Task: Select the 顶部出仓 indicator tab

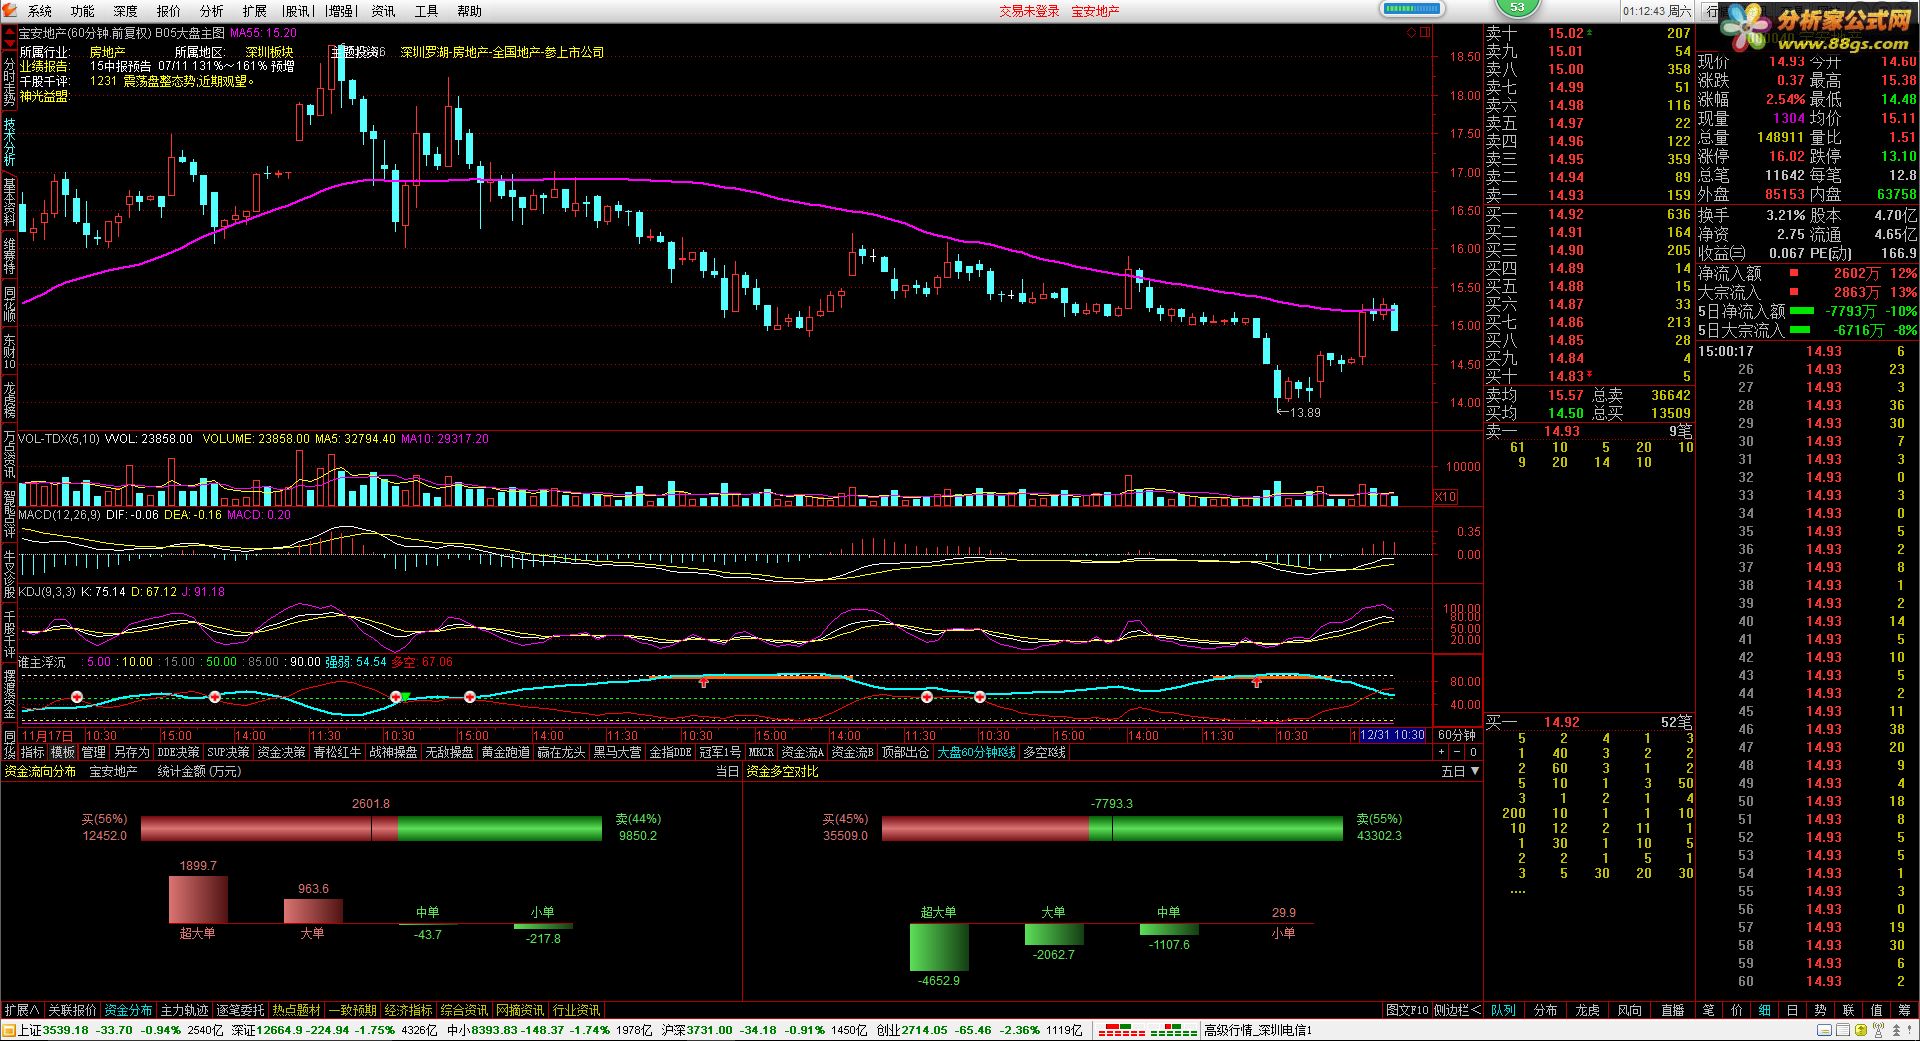Action: click(906, 752)
